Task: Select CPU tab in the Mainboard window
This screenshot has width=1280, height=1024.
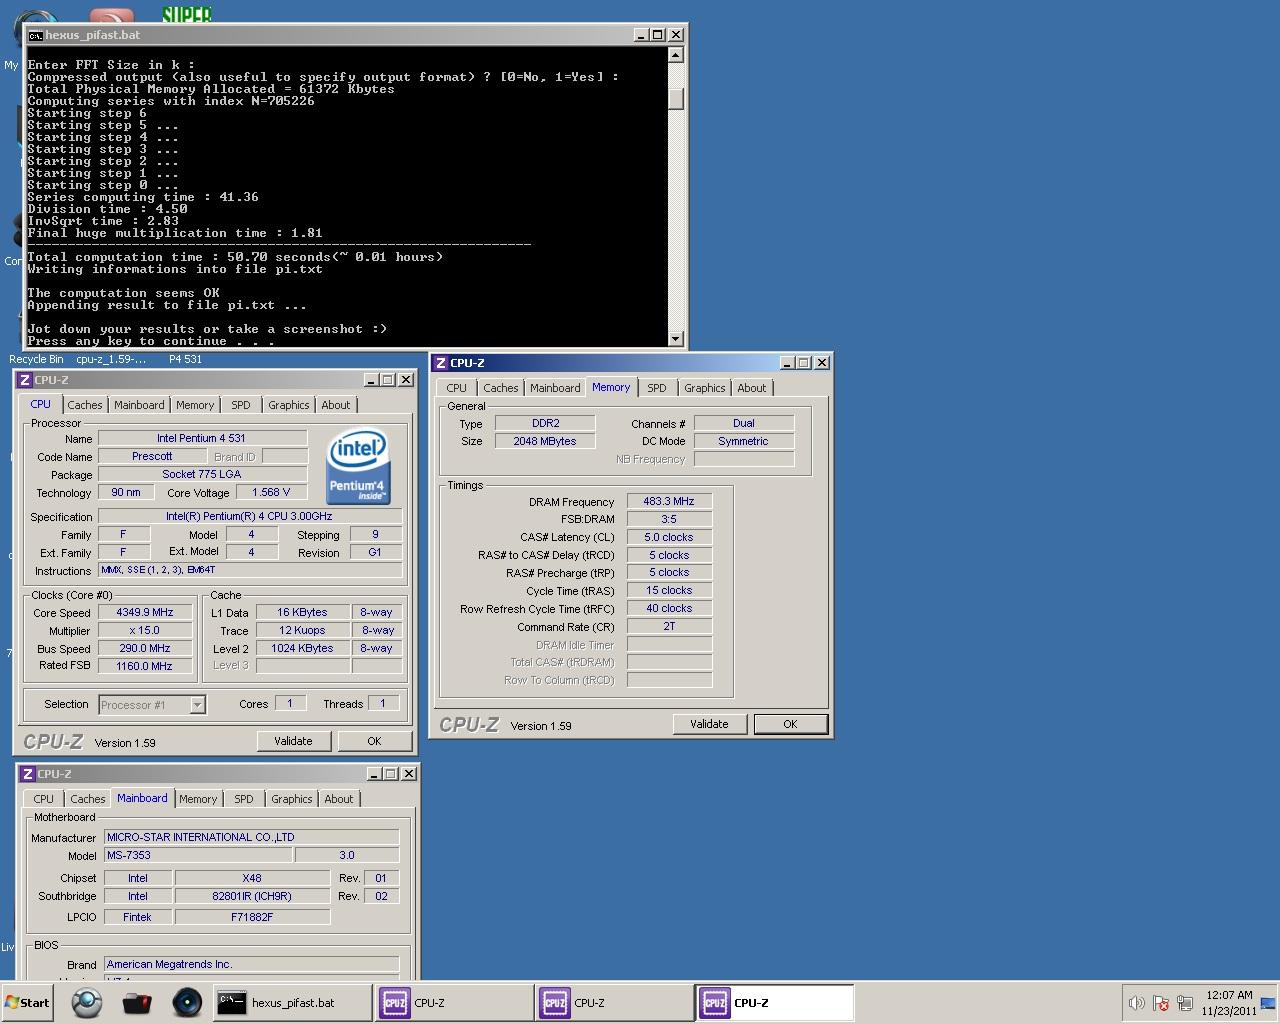Action: [44, 799]
